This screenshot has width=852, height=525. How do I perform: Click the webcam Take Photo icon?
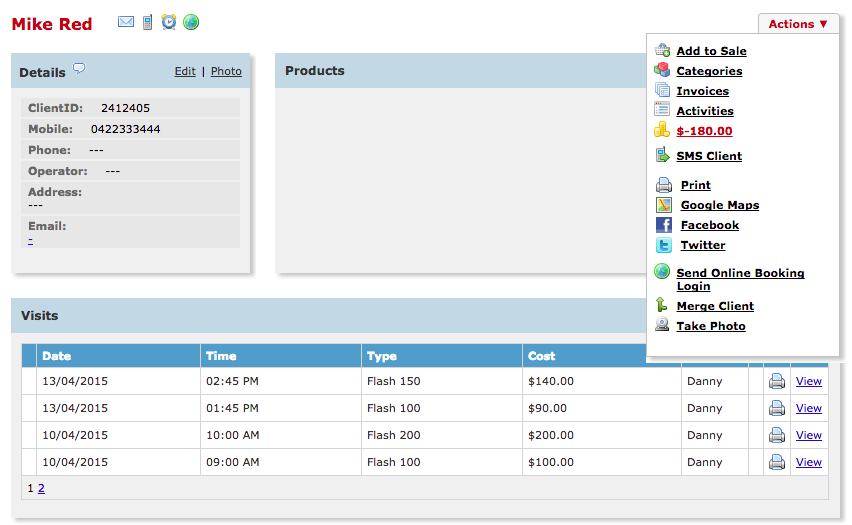point(662,324)
